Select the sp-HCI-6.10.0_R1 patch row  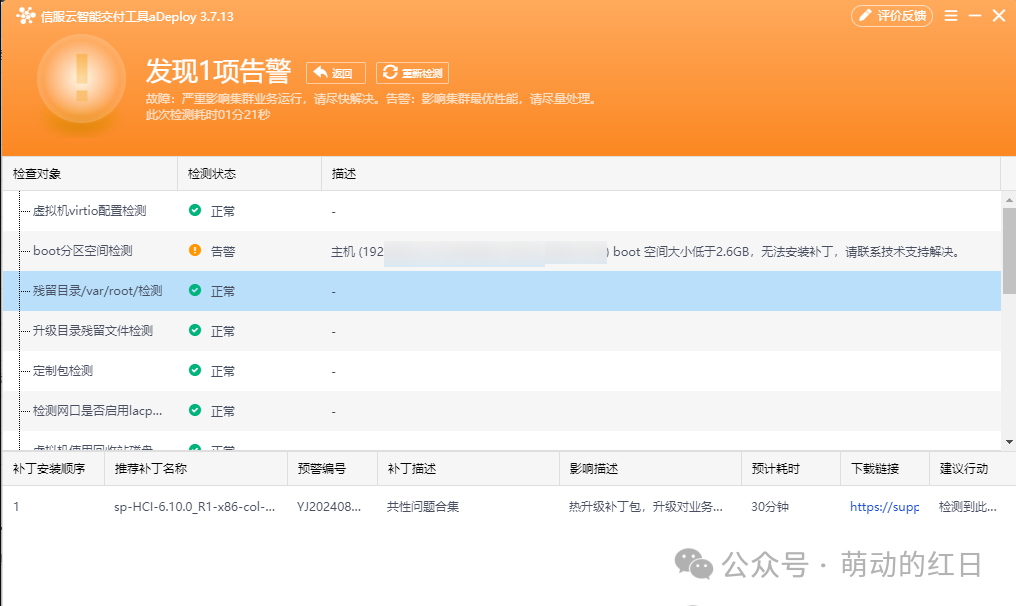[508, 507]
